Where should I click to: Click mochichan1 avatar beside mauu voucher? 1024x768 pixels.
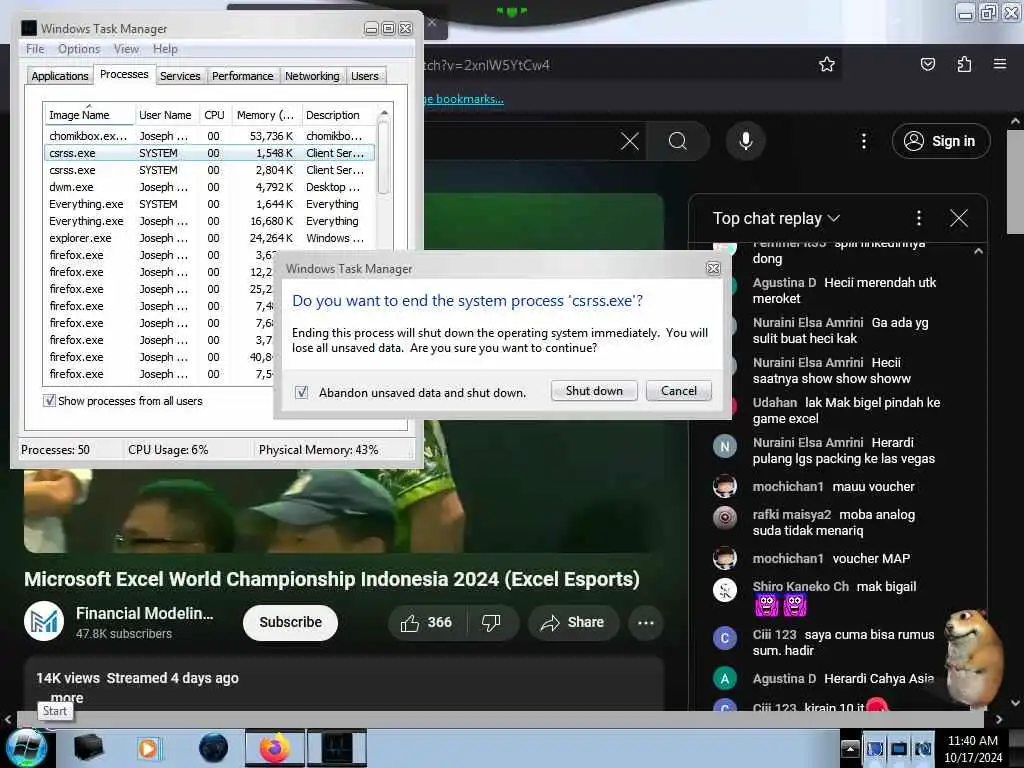click(724, 487)
